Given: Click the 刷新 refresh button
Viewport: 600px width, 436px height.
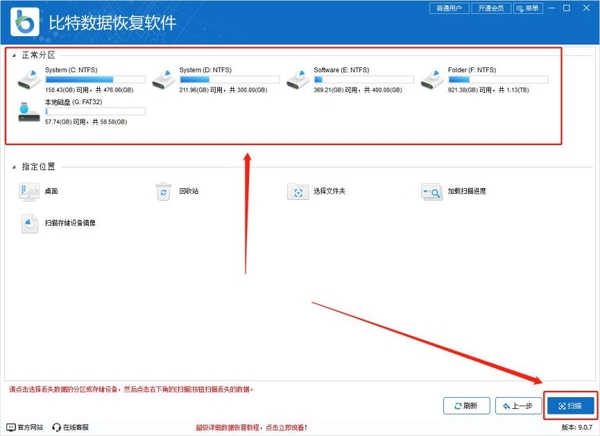Looking at the screenshot, I should coord(466,406).
